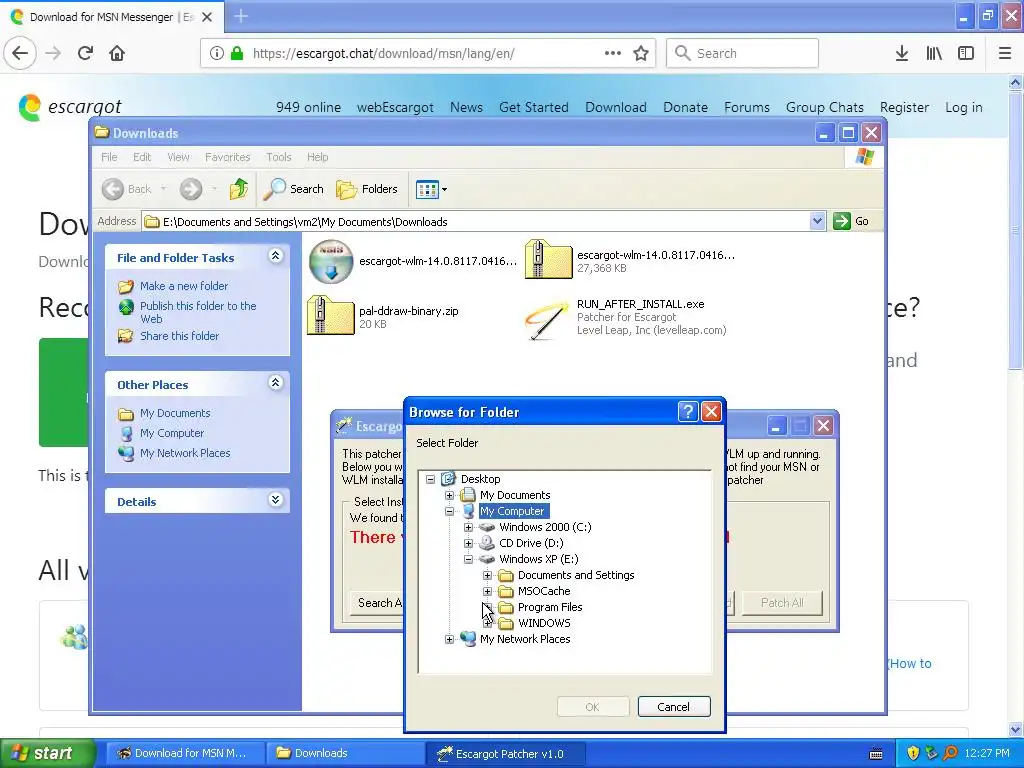This screenshot has height=768, width=1024.
Task: Expand My Network Places tree node
Action: pyautogui.click(x=449, y=639)
